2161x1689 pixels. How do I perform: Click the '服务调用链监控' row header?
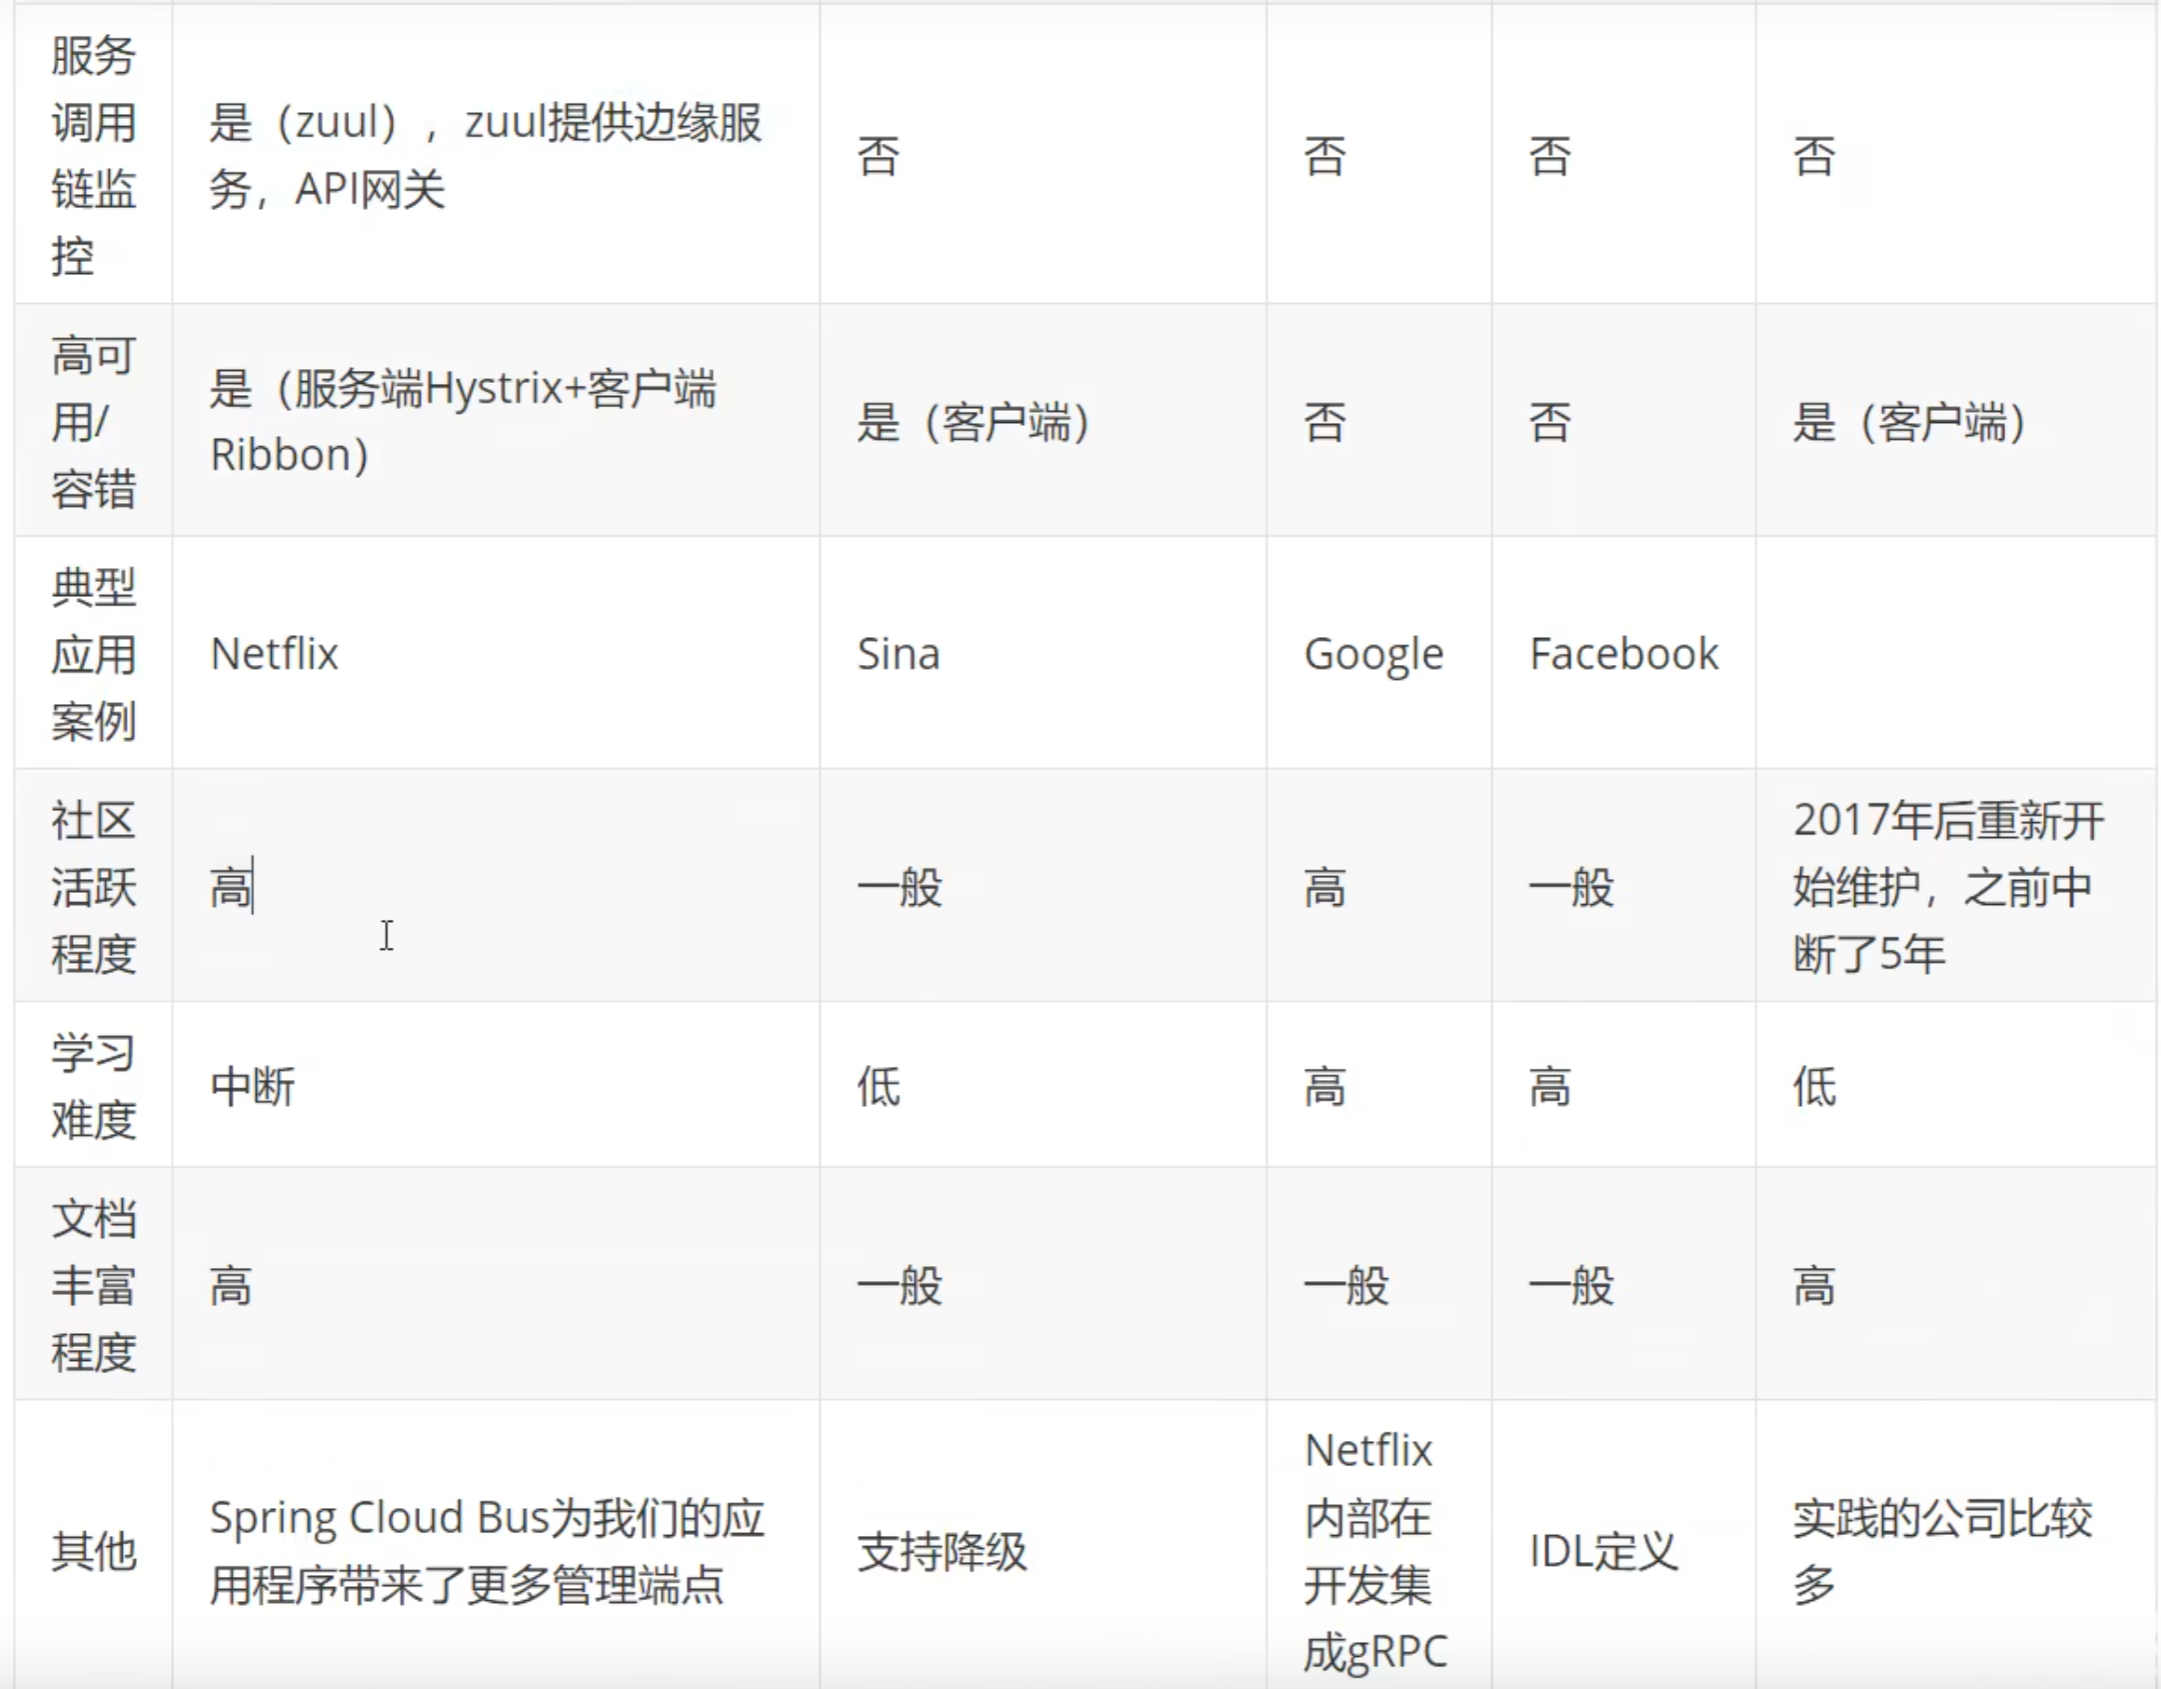click(93, 155)
